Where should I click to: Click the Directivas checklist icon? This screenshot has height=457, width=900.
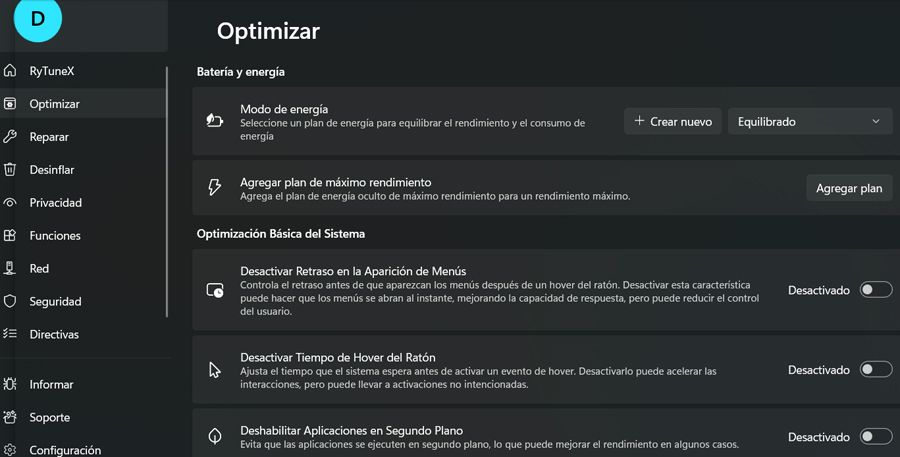[x=10, y=334]
